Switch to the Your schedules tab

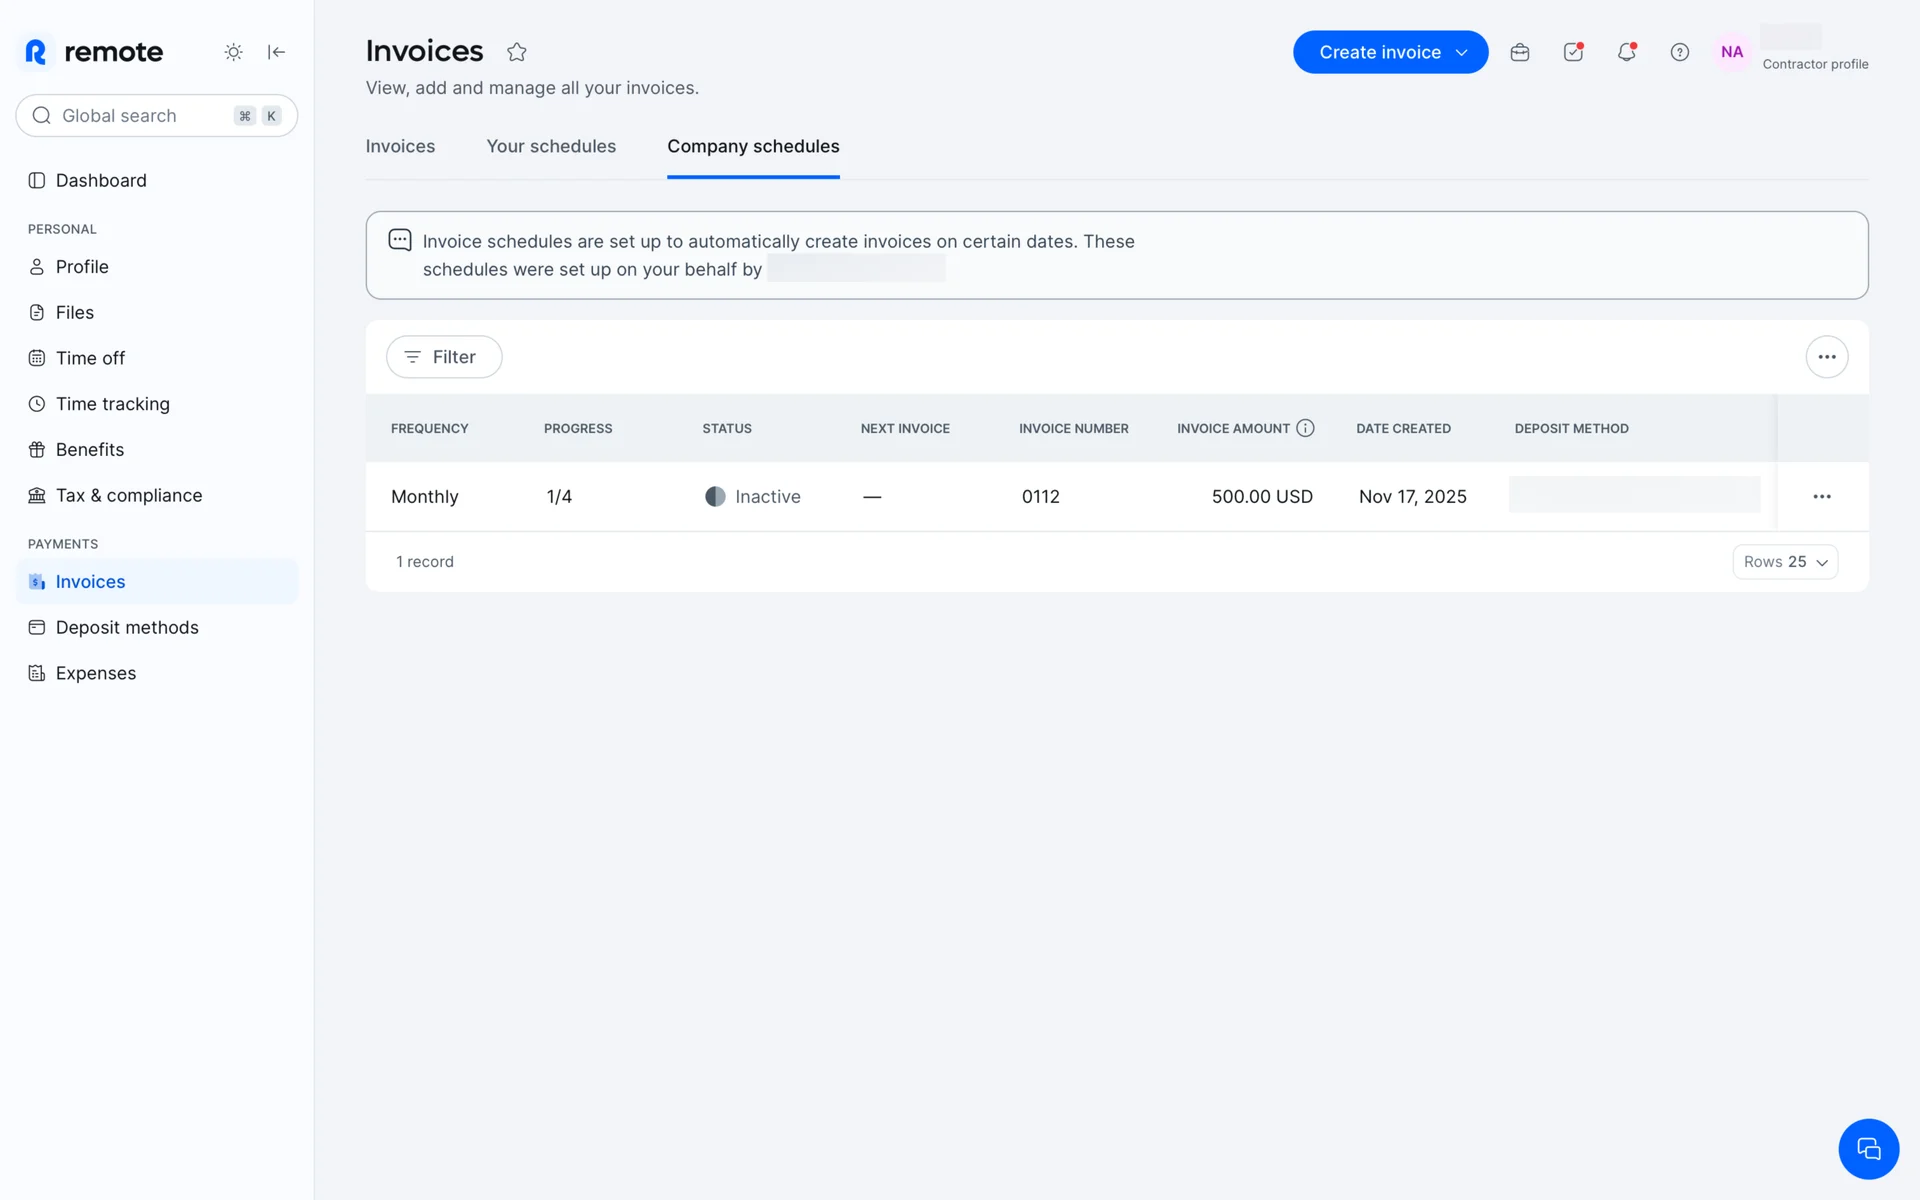point(551,146)
